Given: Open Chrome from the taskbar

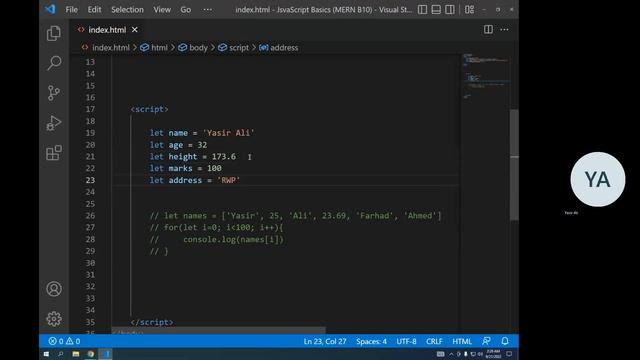Looking at the screenshot, I should point(91,354).
